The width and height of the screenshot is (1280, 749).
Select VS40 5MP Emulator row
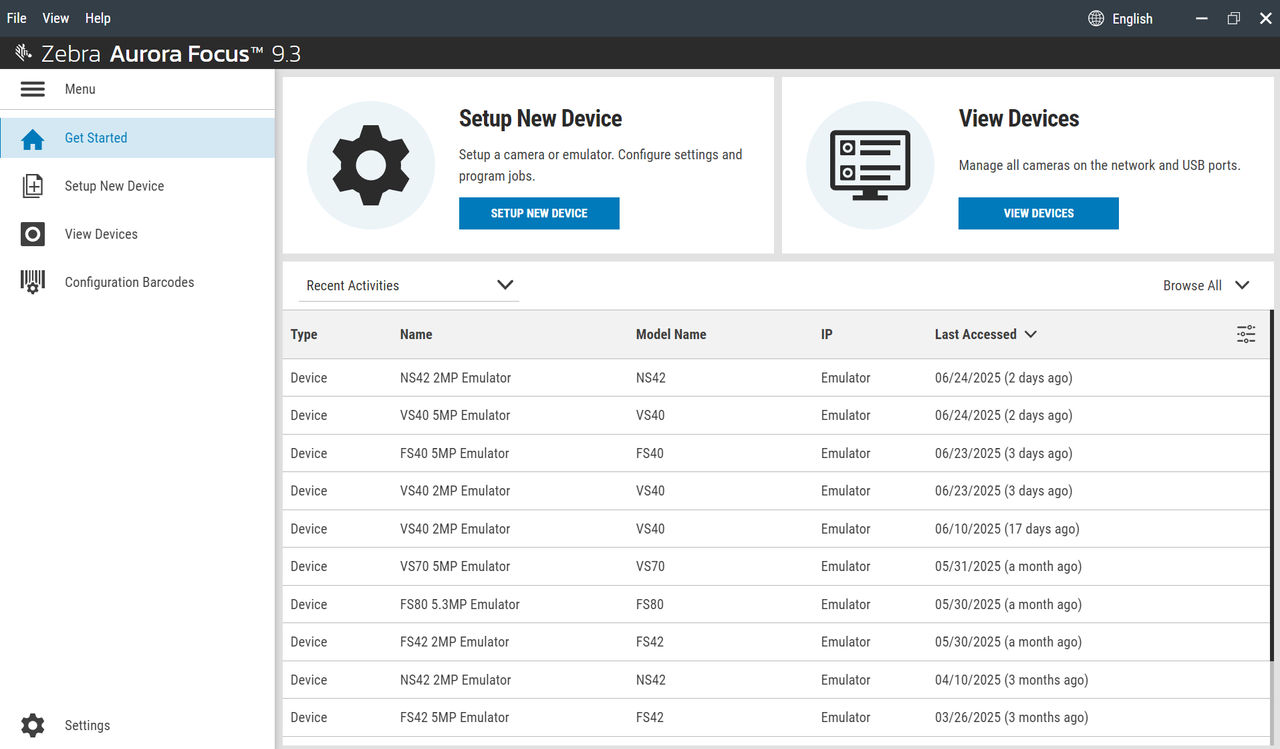776,415
